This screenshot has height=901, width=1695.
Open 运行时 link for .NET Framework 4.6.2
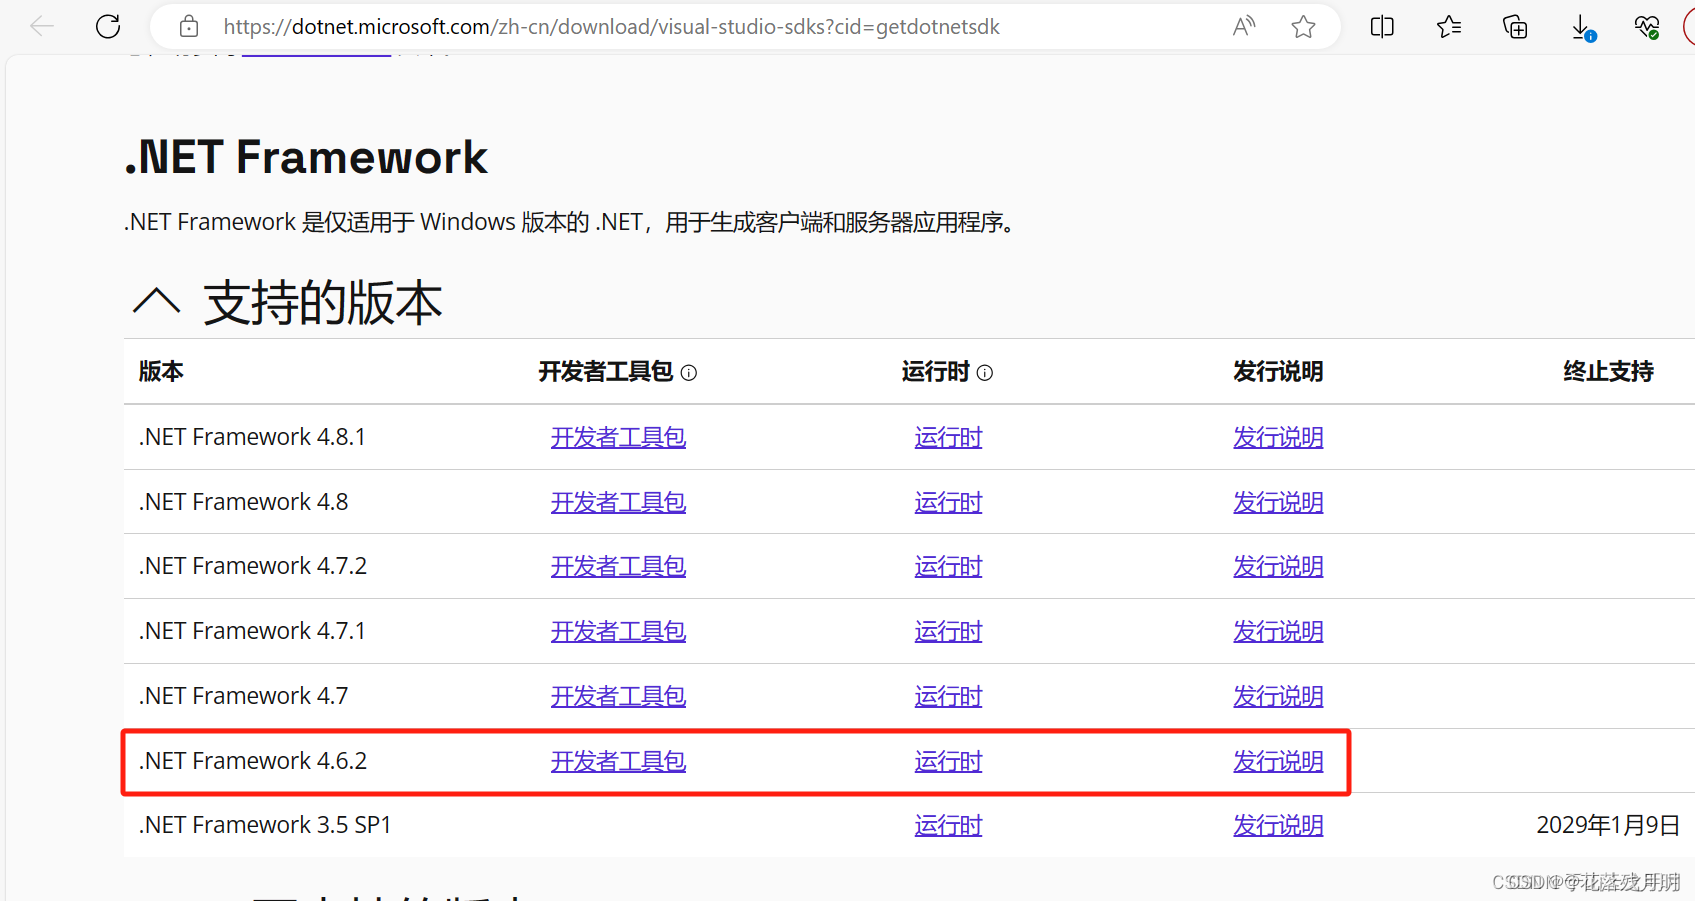(x=948, y=761)
